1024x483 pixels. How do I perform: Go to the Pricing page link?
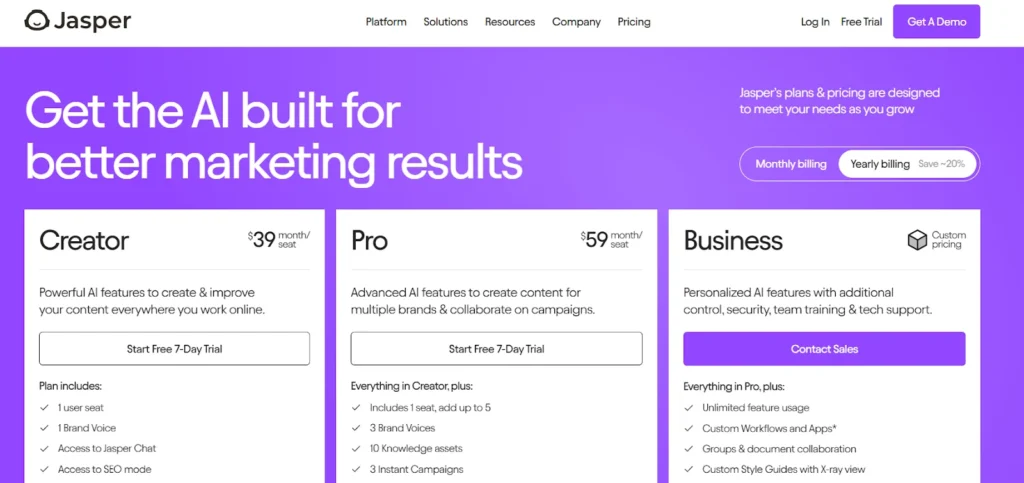click(x=633, y=22)
